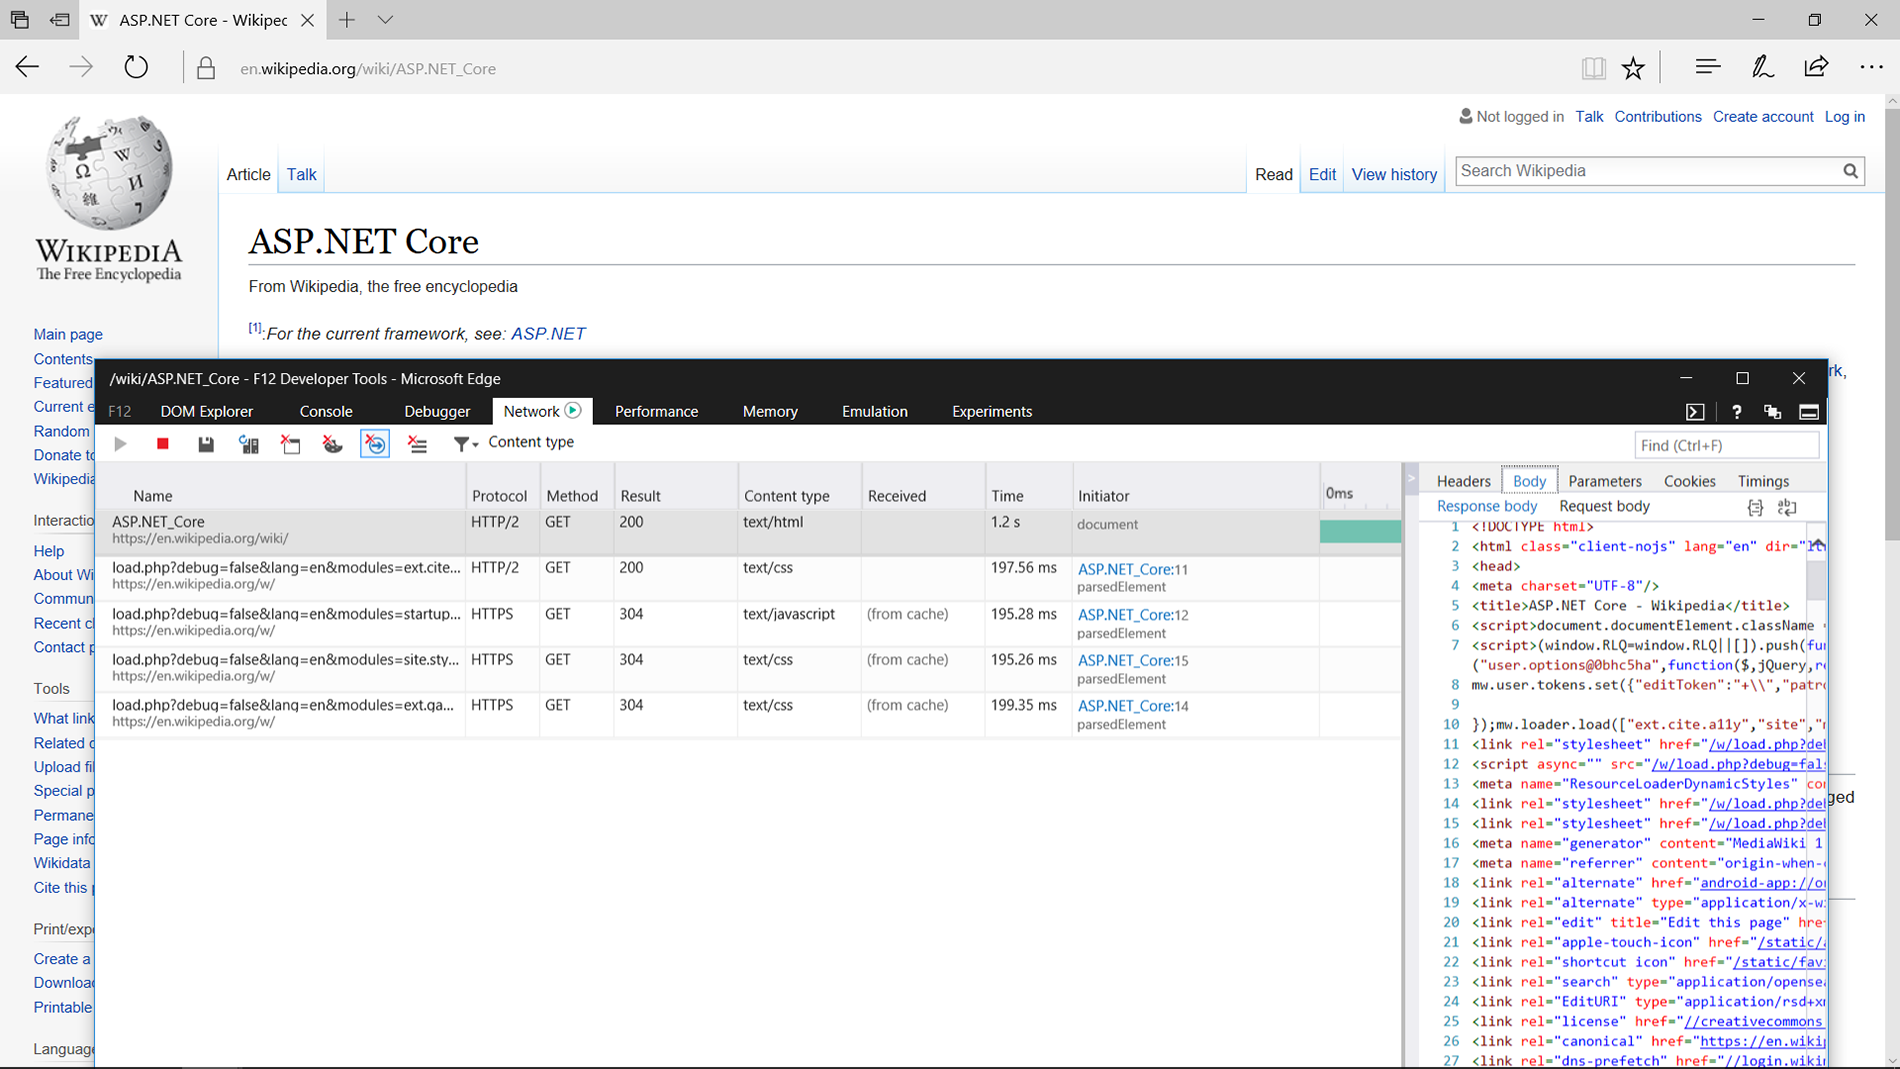Screen dimensions: 1900x1069
Task: Open the ASP.NET_Core:11 initiator link
Action: click(1132, 569)
